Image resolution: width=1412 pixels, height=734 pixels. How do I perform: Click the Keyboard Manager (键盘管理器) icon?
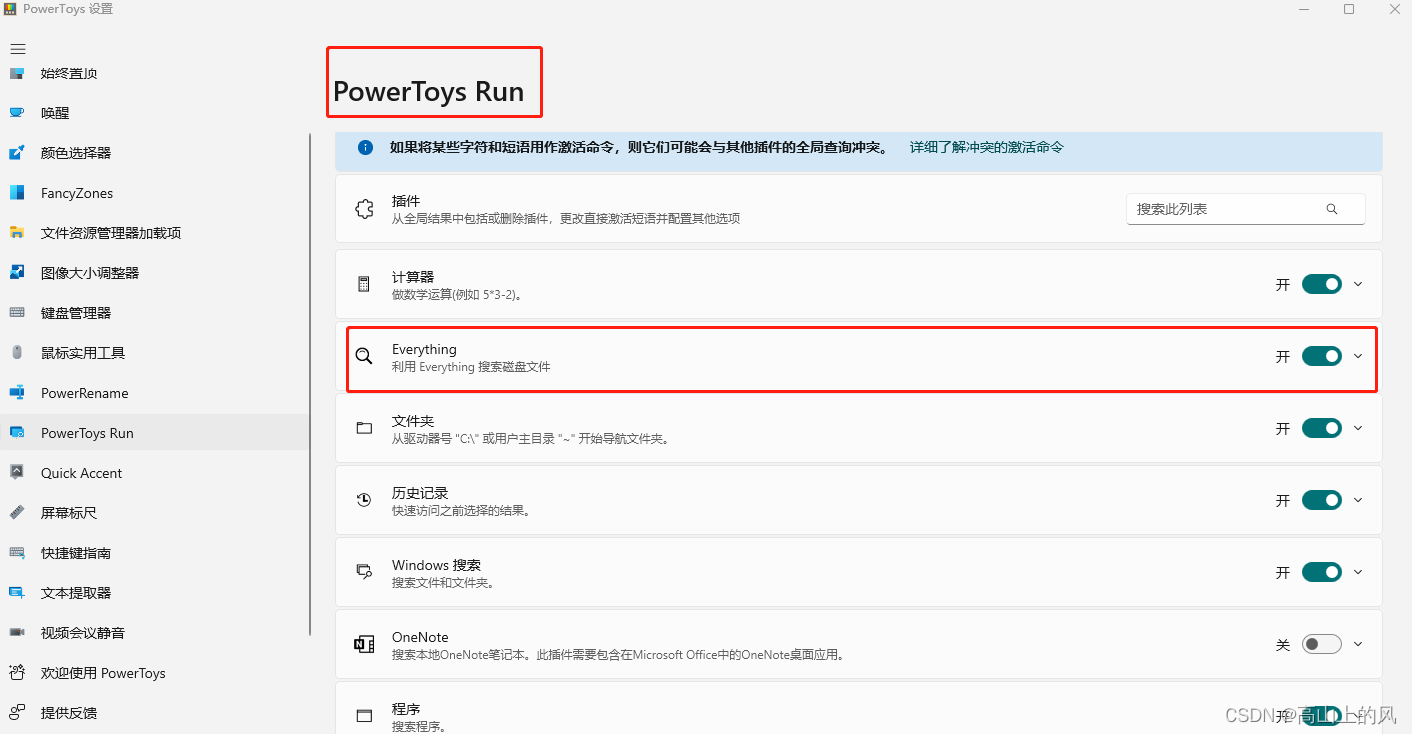click(17, 313)
